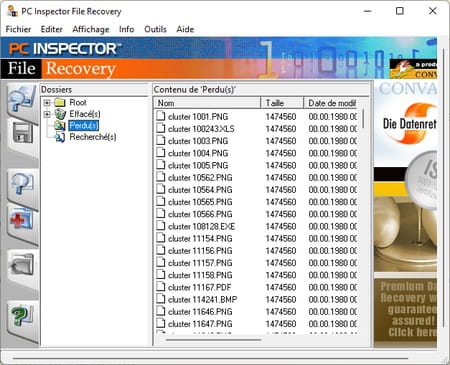The width and height of the screenshot is (450, 365).
Task: Open the Editer menu
Action: pos(52,29)
